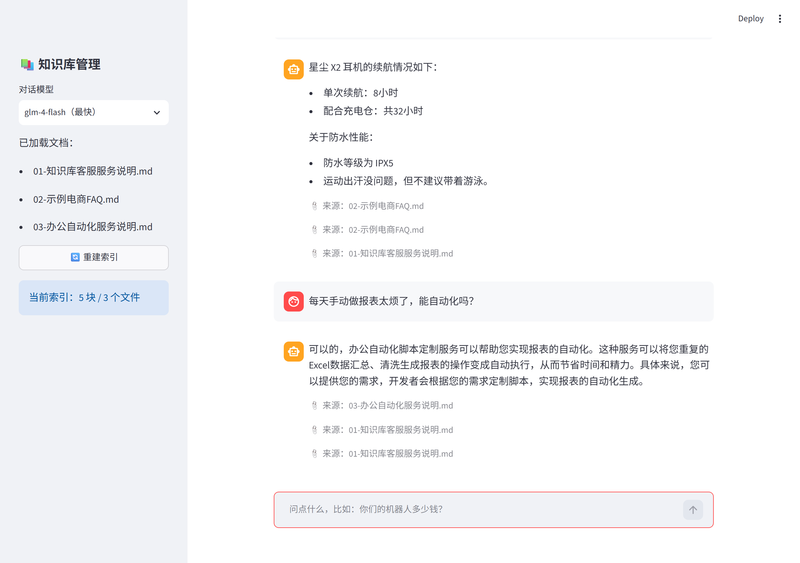The height and width of the screenshot is (563, 800).
Task: Click the refresh icon in 重建索引
Action: click(x=75, y=257)
